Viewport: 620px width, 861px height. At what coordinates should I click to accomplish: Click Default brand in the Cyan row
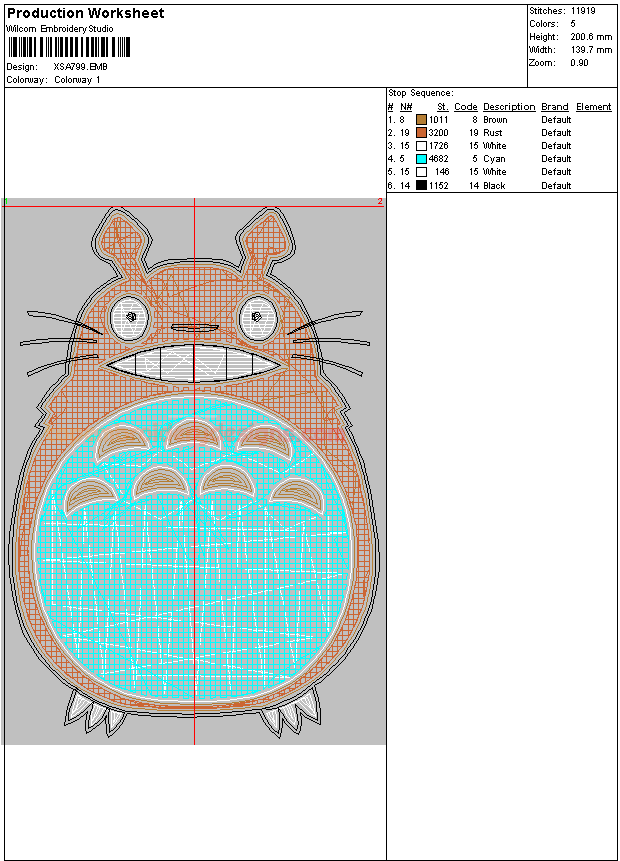[556, 159]
